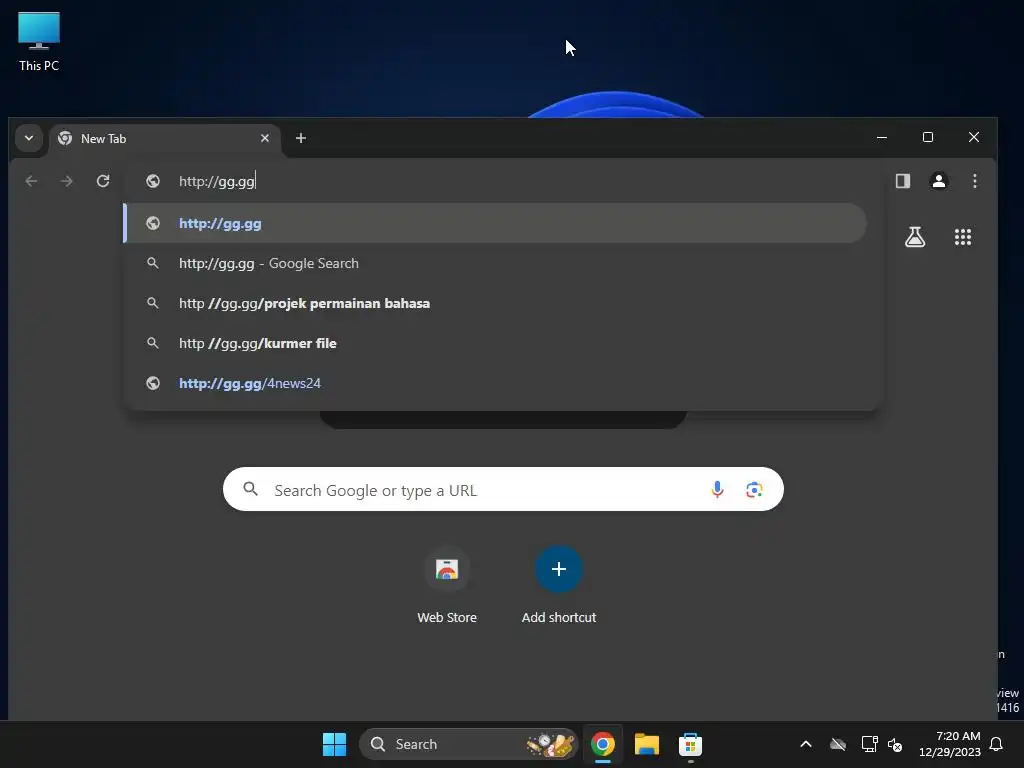Open the Windows Start menu
Screen dimensions: 1024x768
tap(334, 744)
